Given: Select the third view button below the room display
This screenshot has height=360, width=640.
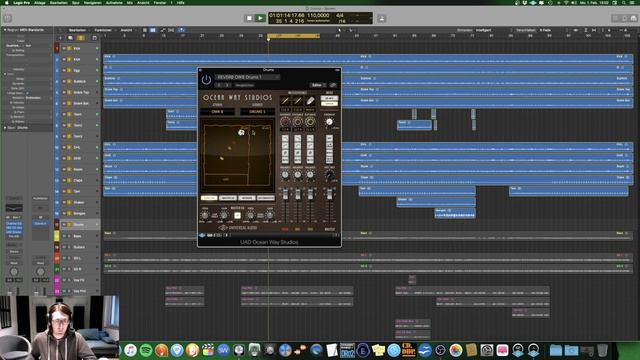Looking at the screenshot, I should click(247, 198).
